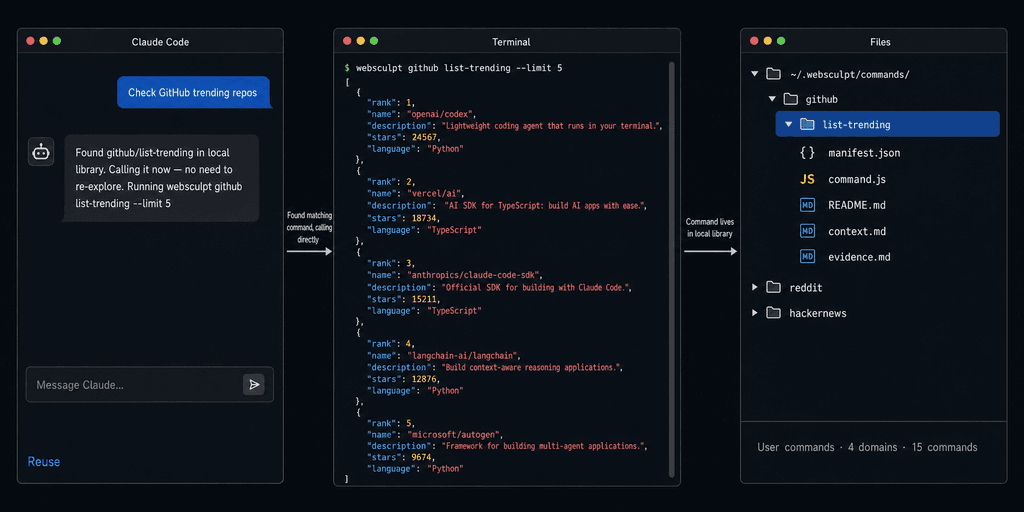The image size is (1024, 512).
Task: Close the Claude Code window with red button
Action: [30, 40]
